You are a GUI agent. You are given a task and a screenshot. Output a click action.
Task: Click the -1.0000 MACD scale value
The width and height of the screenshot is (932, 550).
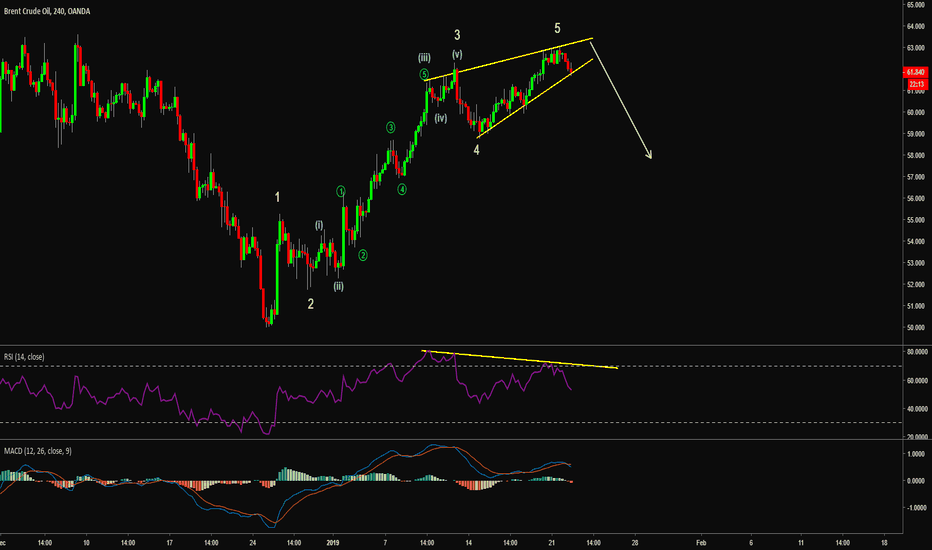pyautogui.click(x=915, y=508)
